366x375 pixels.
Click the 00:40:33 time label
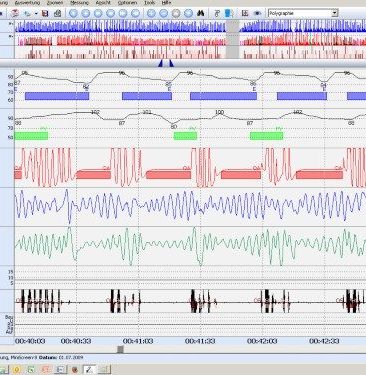[76, 341]
